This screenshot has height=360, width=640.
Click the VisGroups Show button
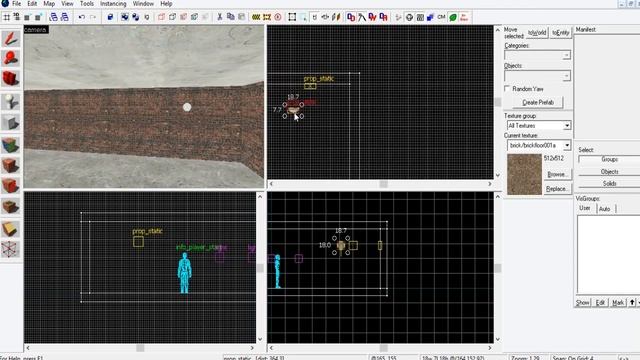(583, 302)
